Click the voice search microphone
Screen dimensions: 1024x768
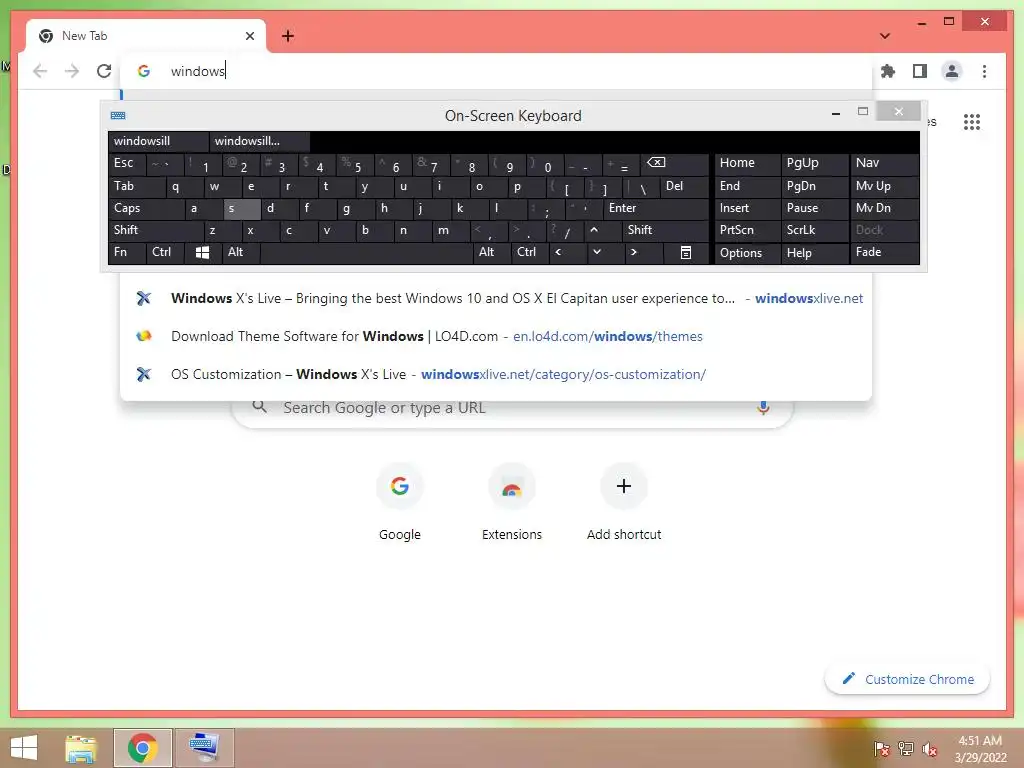pos(763,408)
